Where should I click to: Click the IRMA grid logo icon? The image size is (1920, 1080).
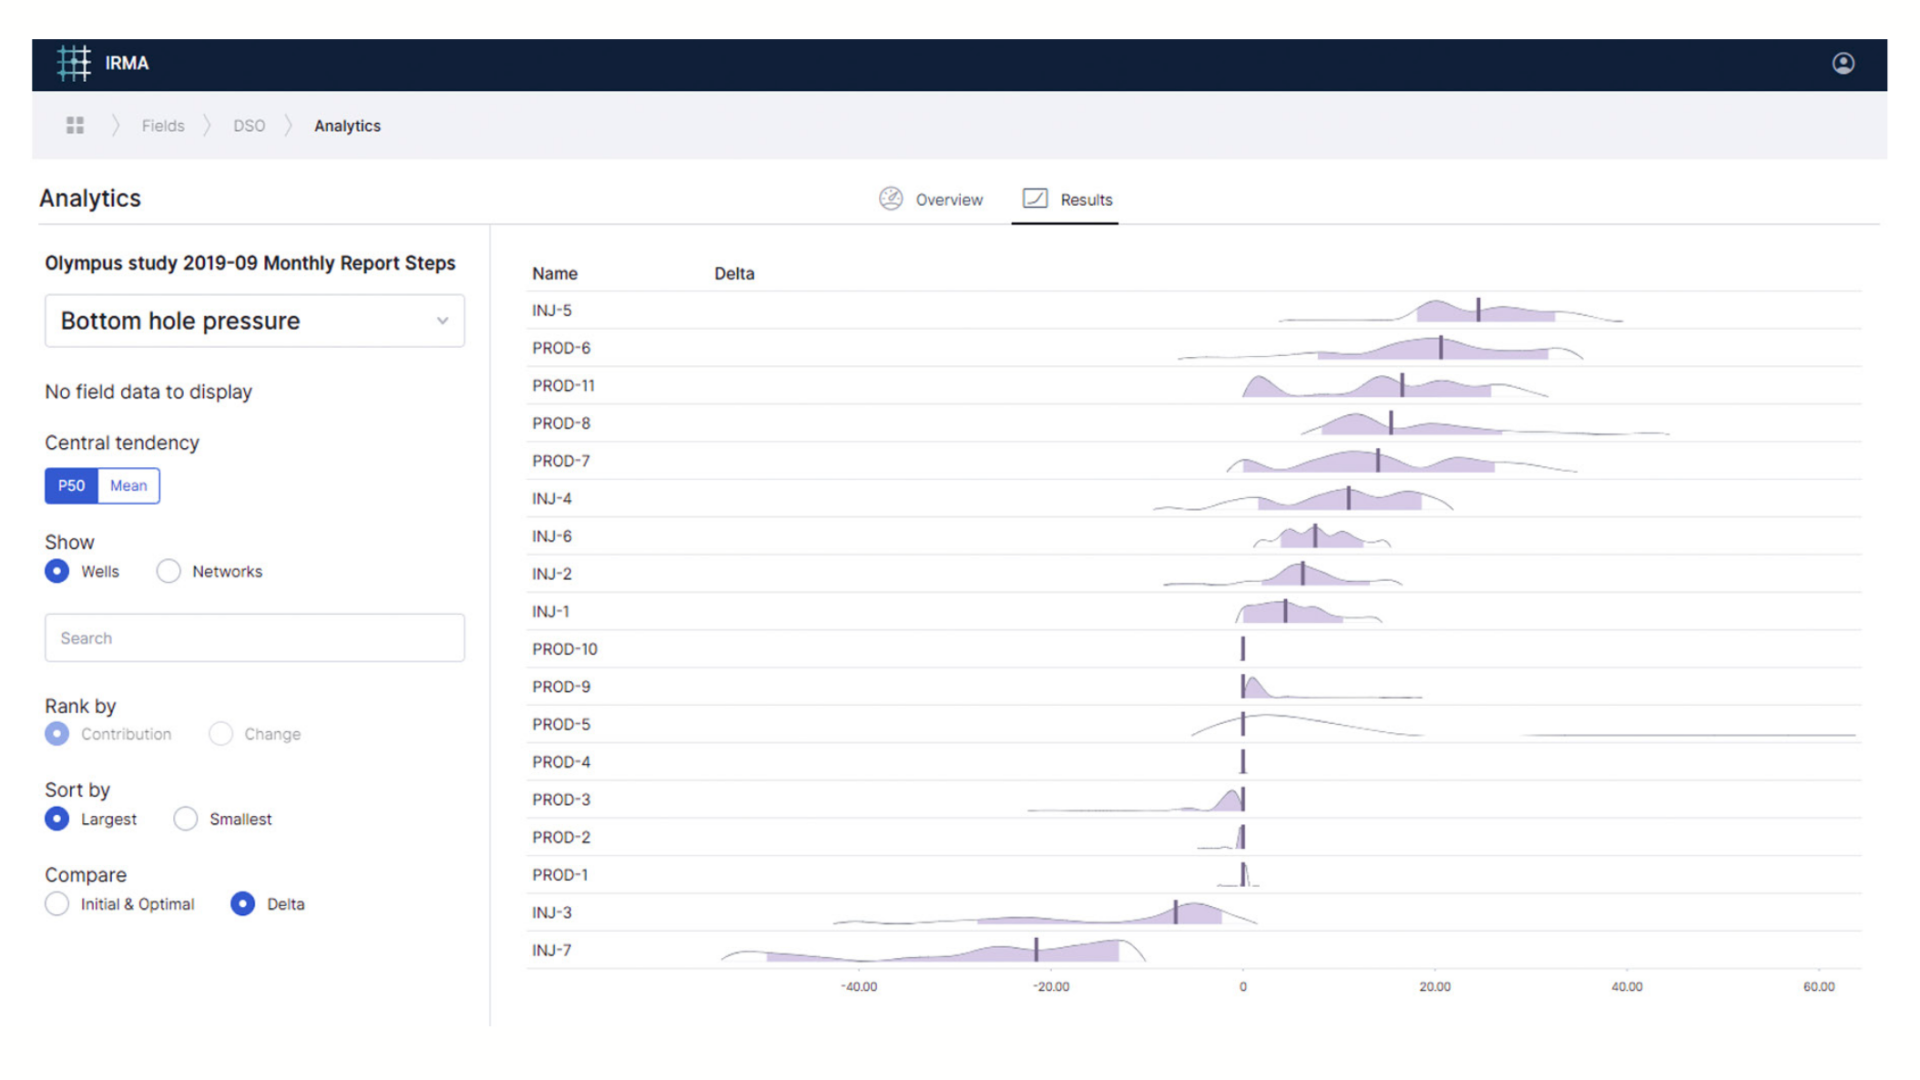pyautogui.click(x=74, y=63)
